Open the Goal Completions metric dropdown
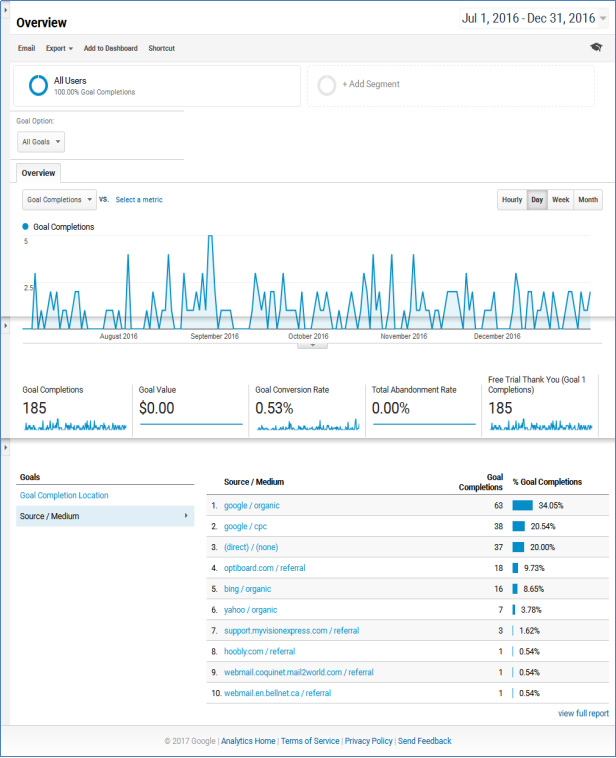This screenshot has height=758, width=616. [x=59, y=200]
